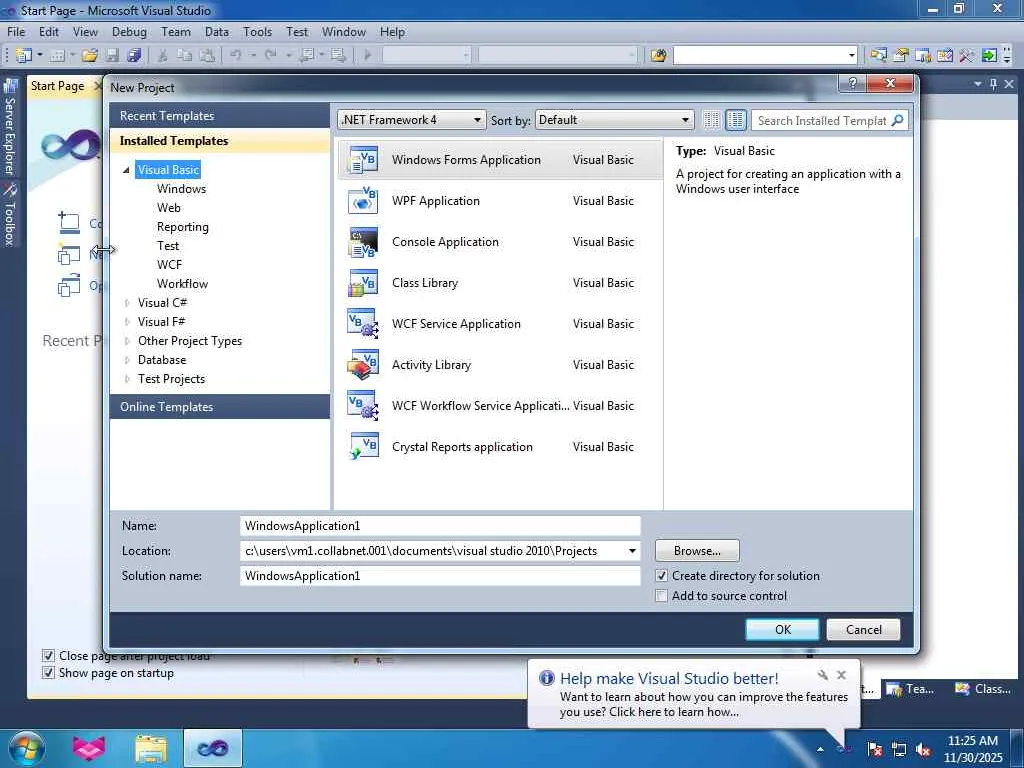Open the Online Templates section
The image size is (1024, 768).
[x=220, y=407]
